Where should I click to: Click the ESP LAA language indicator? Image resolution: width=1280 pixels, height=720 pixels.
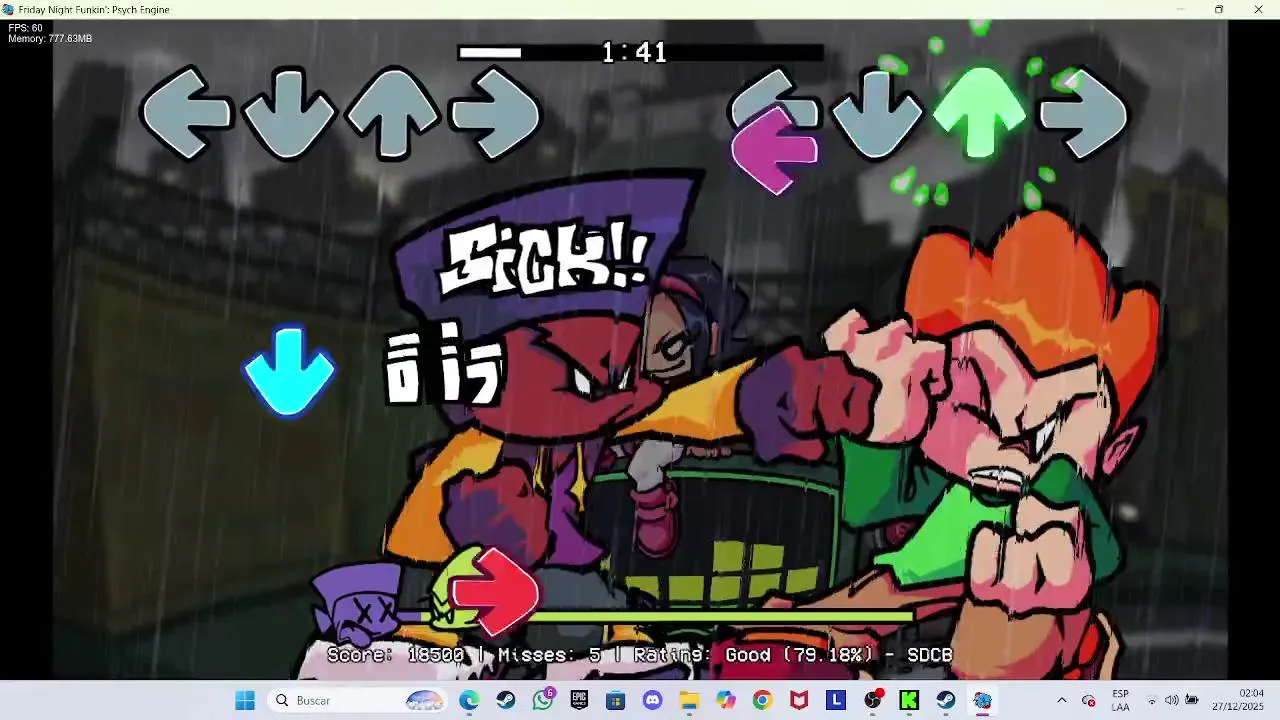[x=1120, y=700]
